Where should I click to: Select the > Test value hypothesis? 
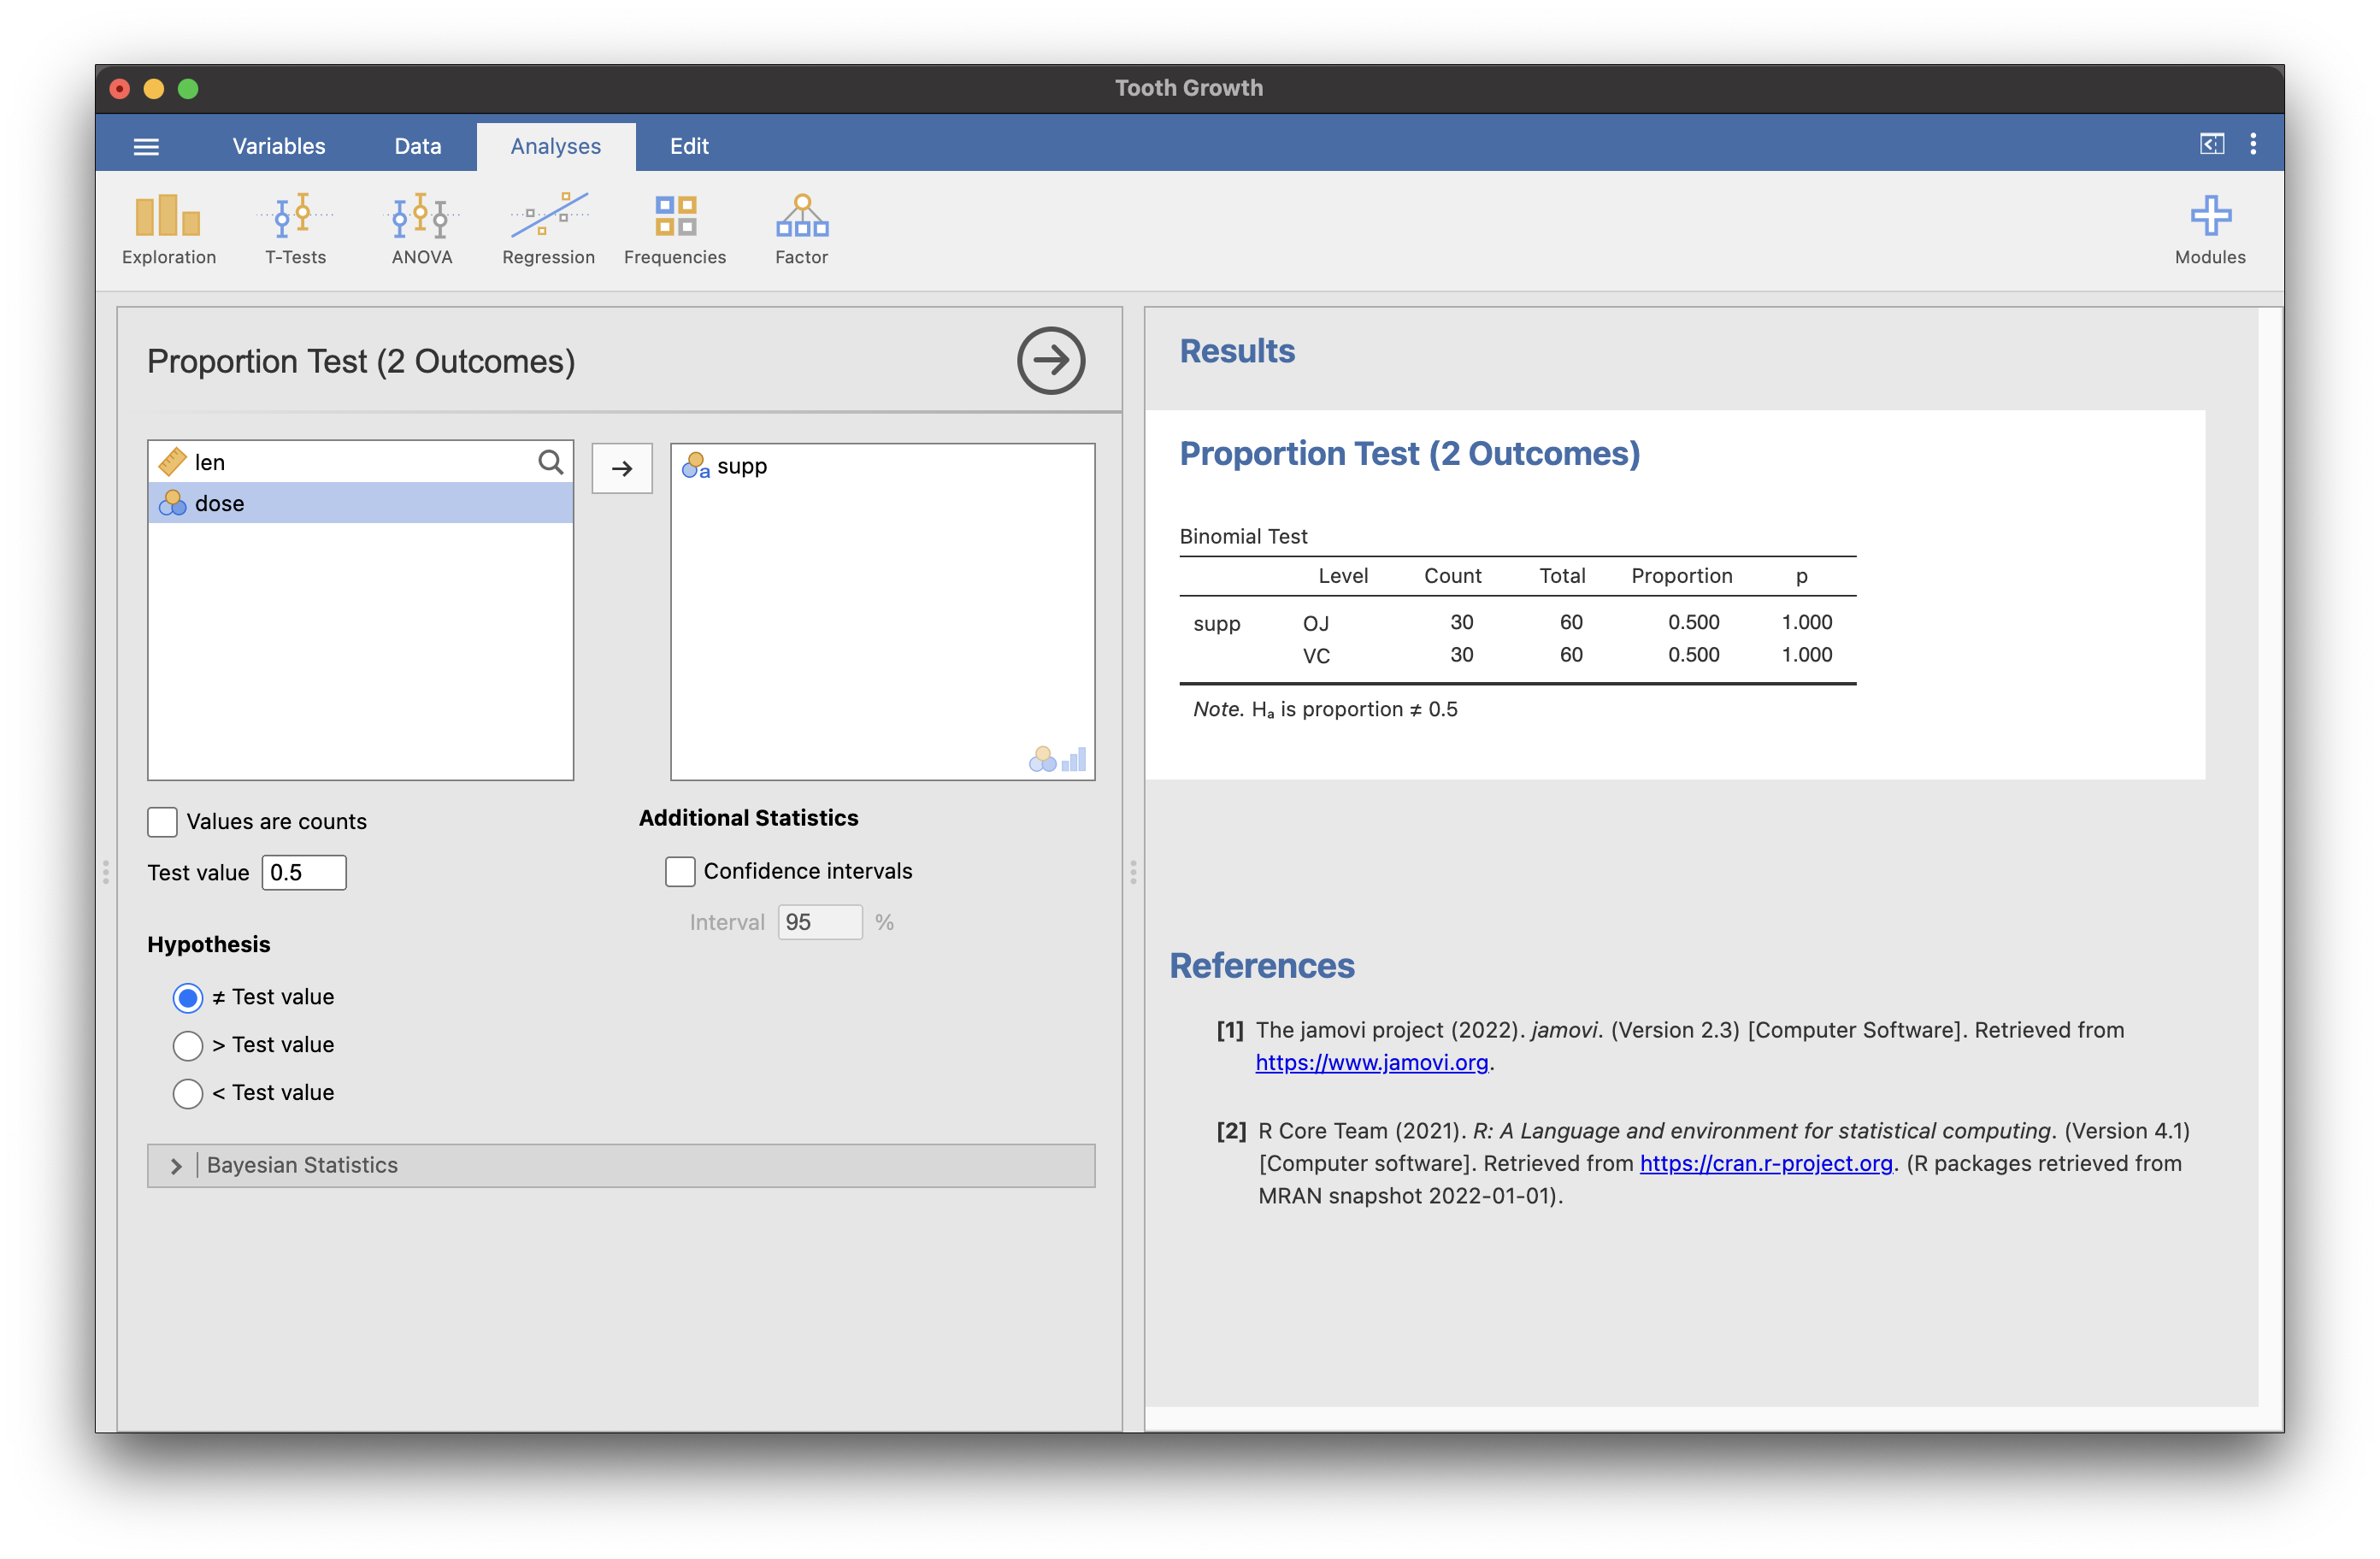[188, 1045]
